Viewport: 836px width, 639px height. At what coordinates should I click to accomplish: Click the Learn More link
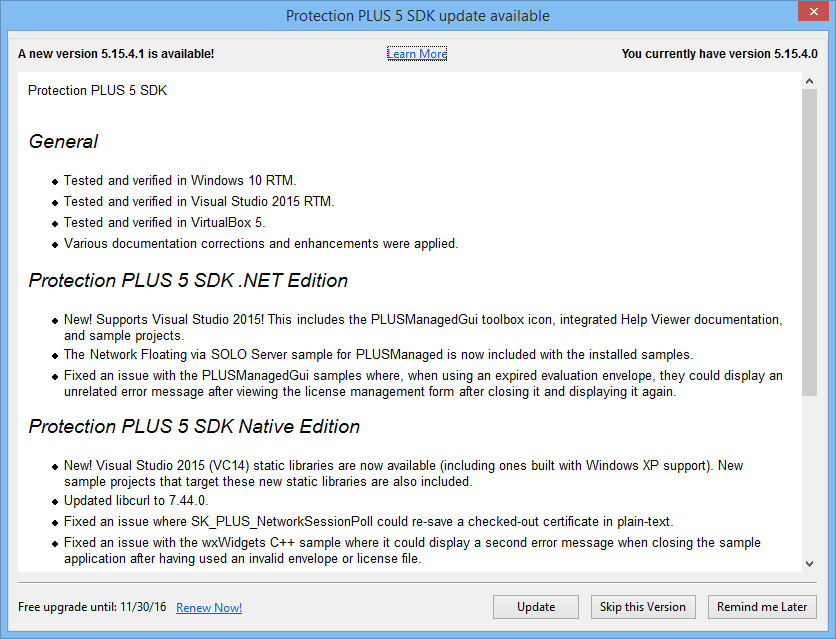(x=417, y=53)
